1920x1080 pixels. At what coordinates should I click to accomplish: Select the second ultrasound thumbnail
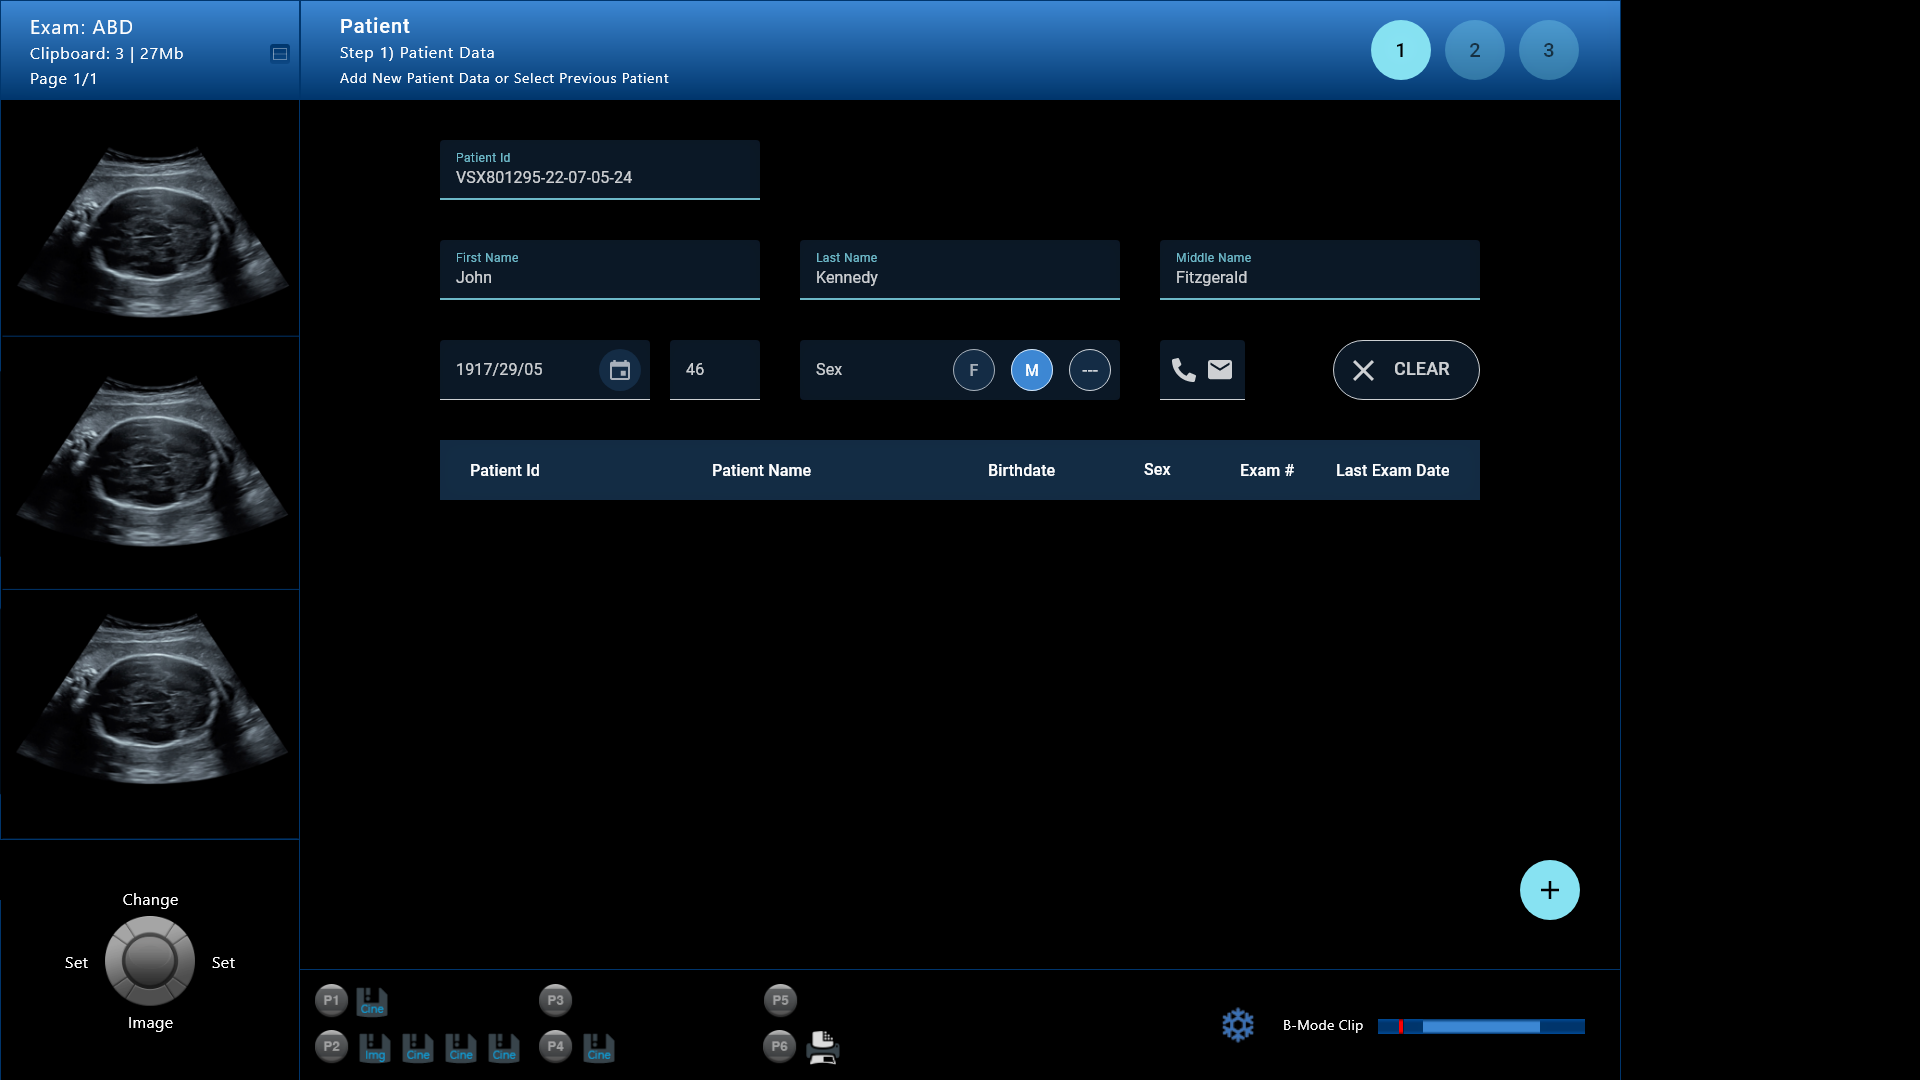click(x=150, y=463)
